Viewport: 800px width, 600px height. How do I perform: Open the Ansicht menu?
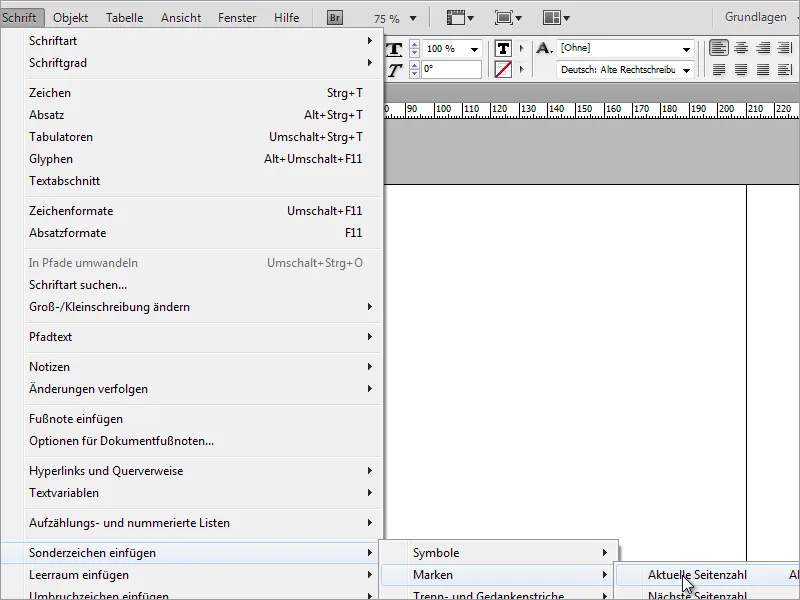[x=181, y=18]
